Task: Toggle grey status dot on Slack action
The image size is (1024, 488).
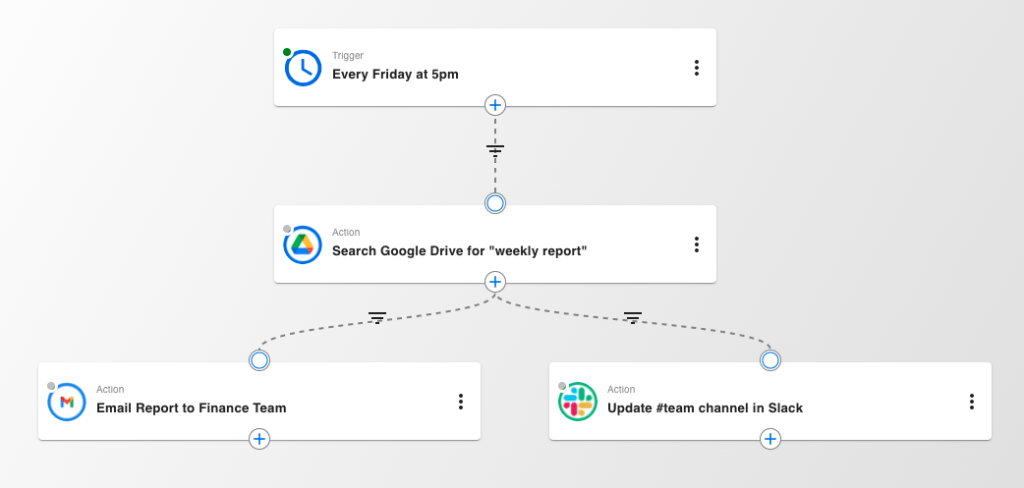Action: coord(562,386)
